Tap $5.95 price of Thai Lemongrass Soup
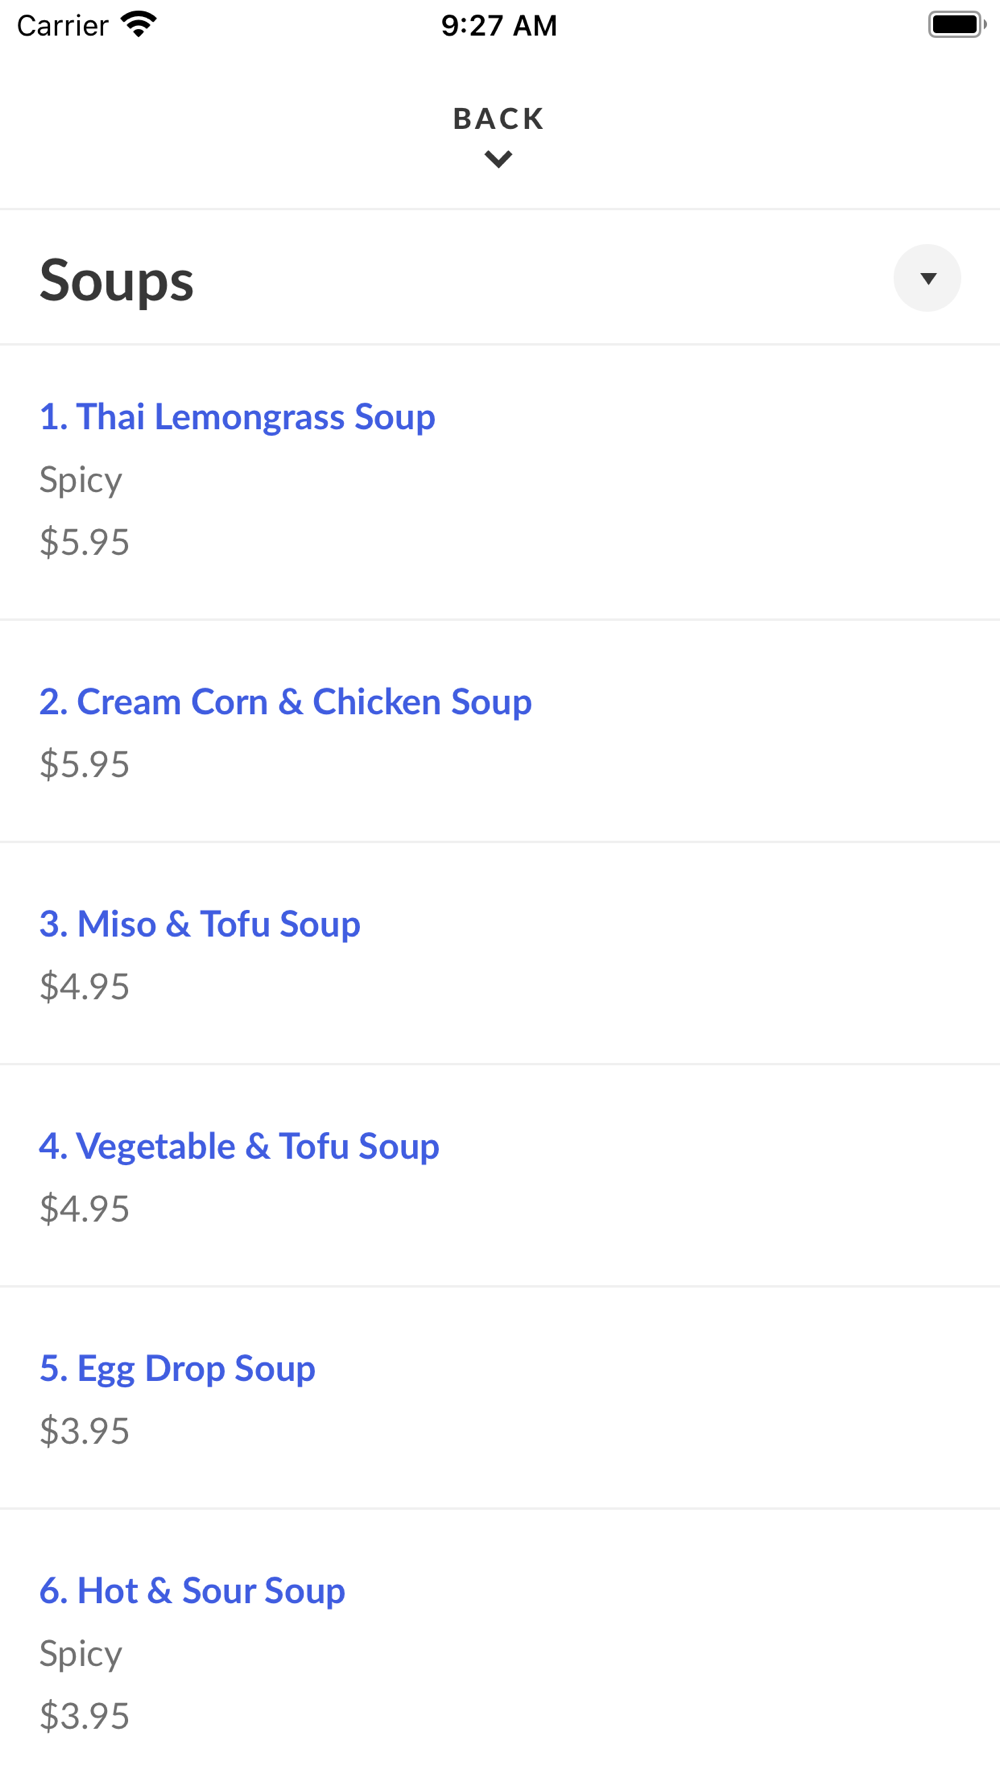Viewport: 1000px width, 1778px height. [x=85, y=542]
